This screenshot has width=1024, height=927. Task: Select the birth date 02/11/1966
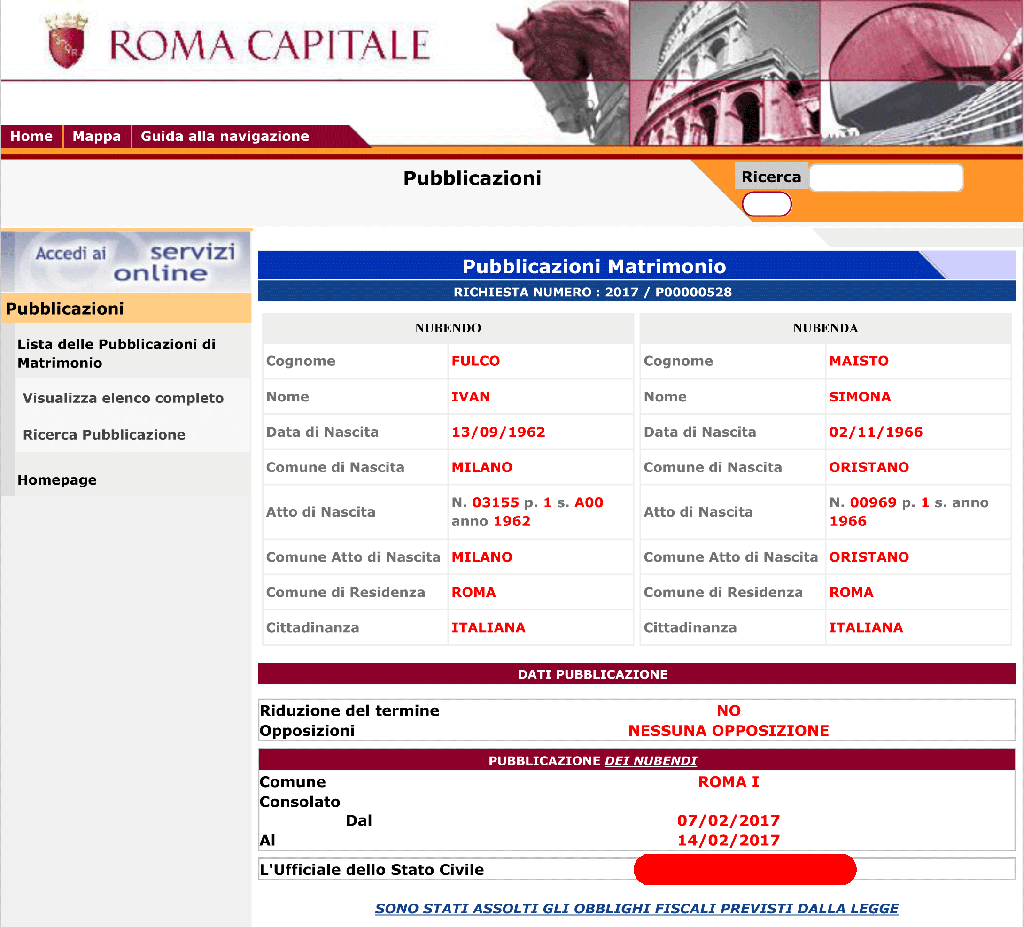(876, 432)
